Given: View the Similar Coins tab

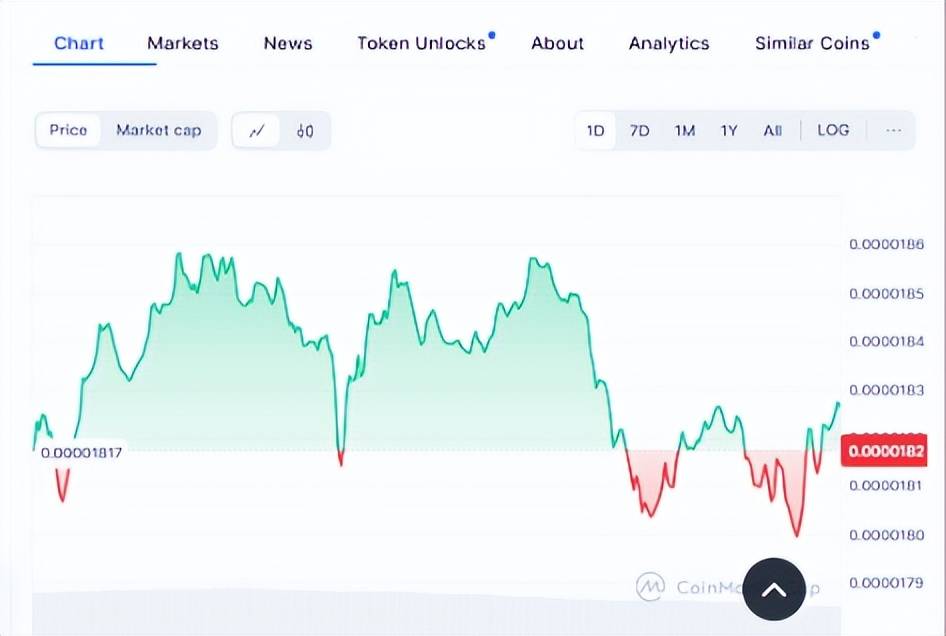Looking at the screenshot, I should 812,43.
